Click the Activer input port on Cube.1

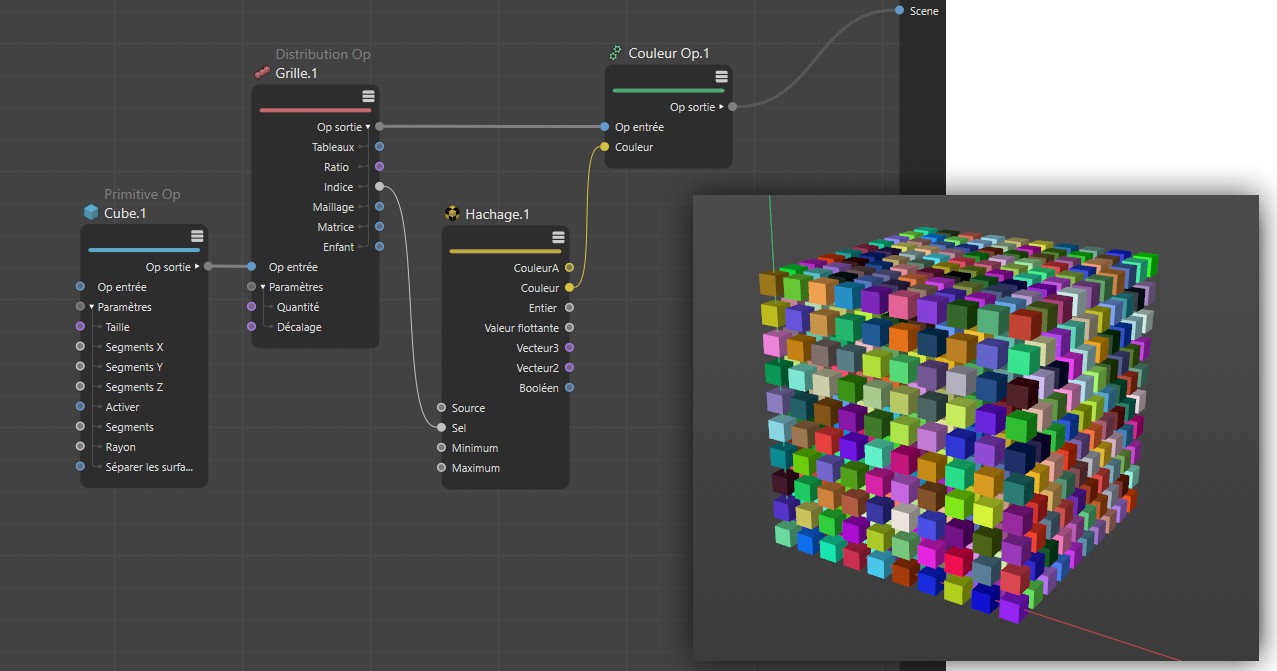click(x=80, y=407)
